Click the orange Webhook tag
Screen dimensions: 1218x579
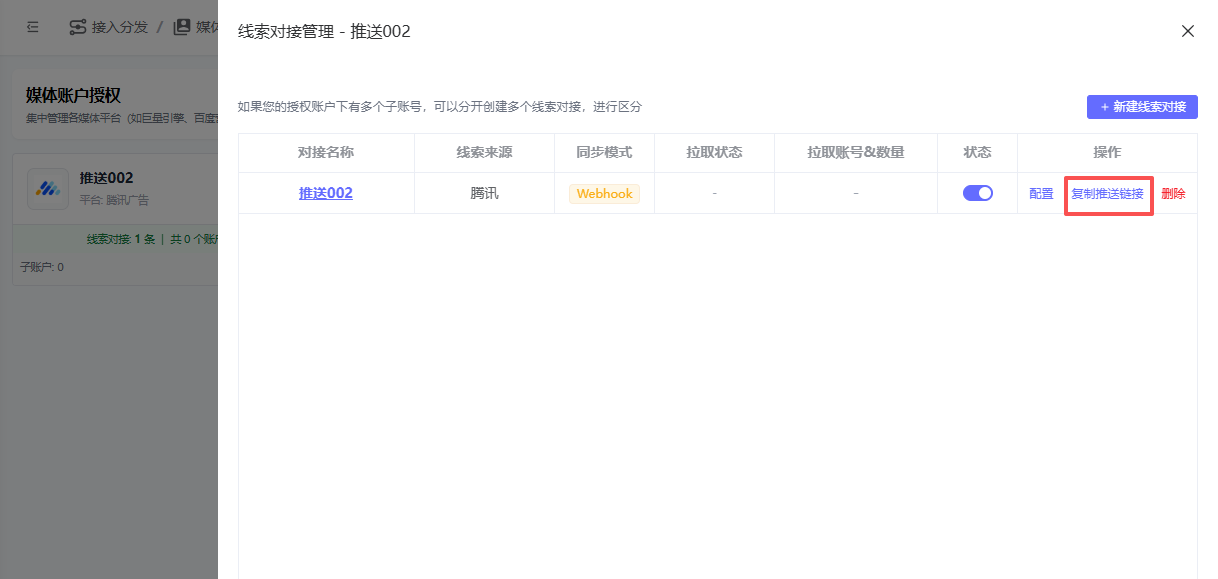pos(604,194)
